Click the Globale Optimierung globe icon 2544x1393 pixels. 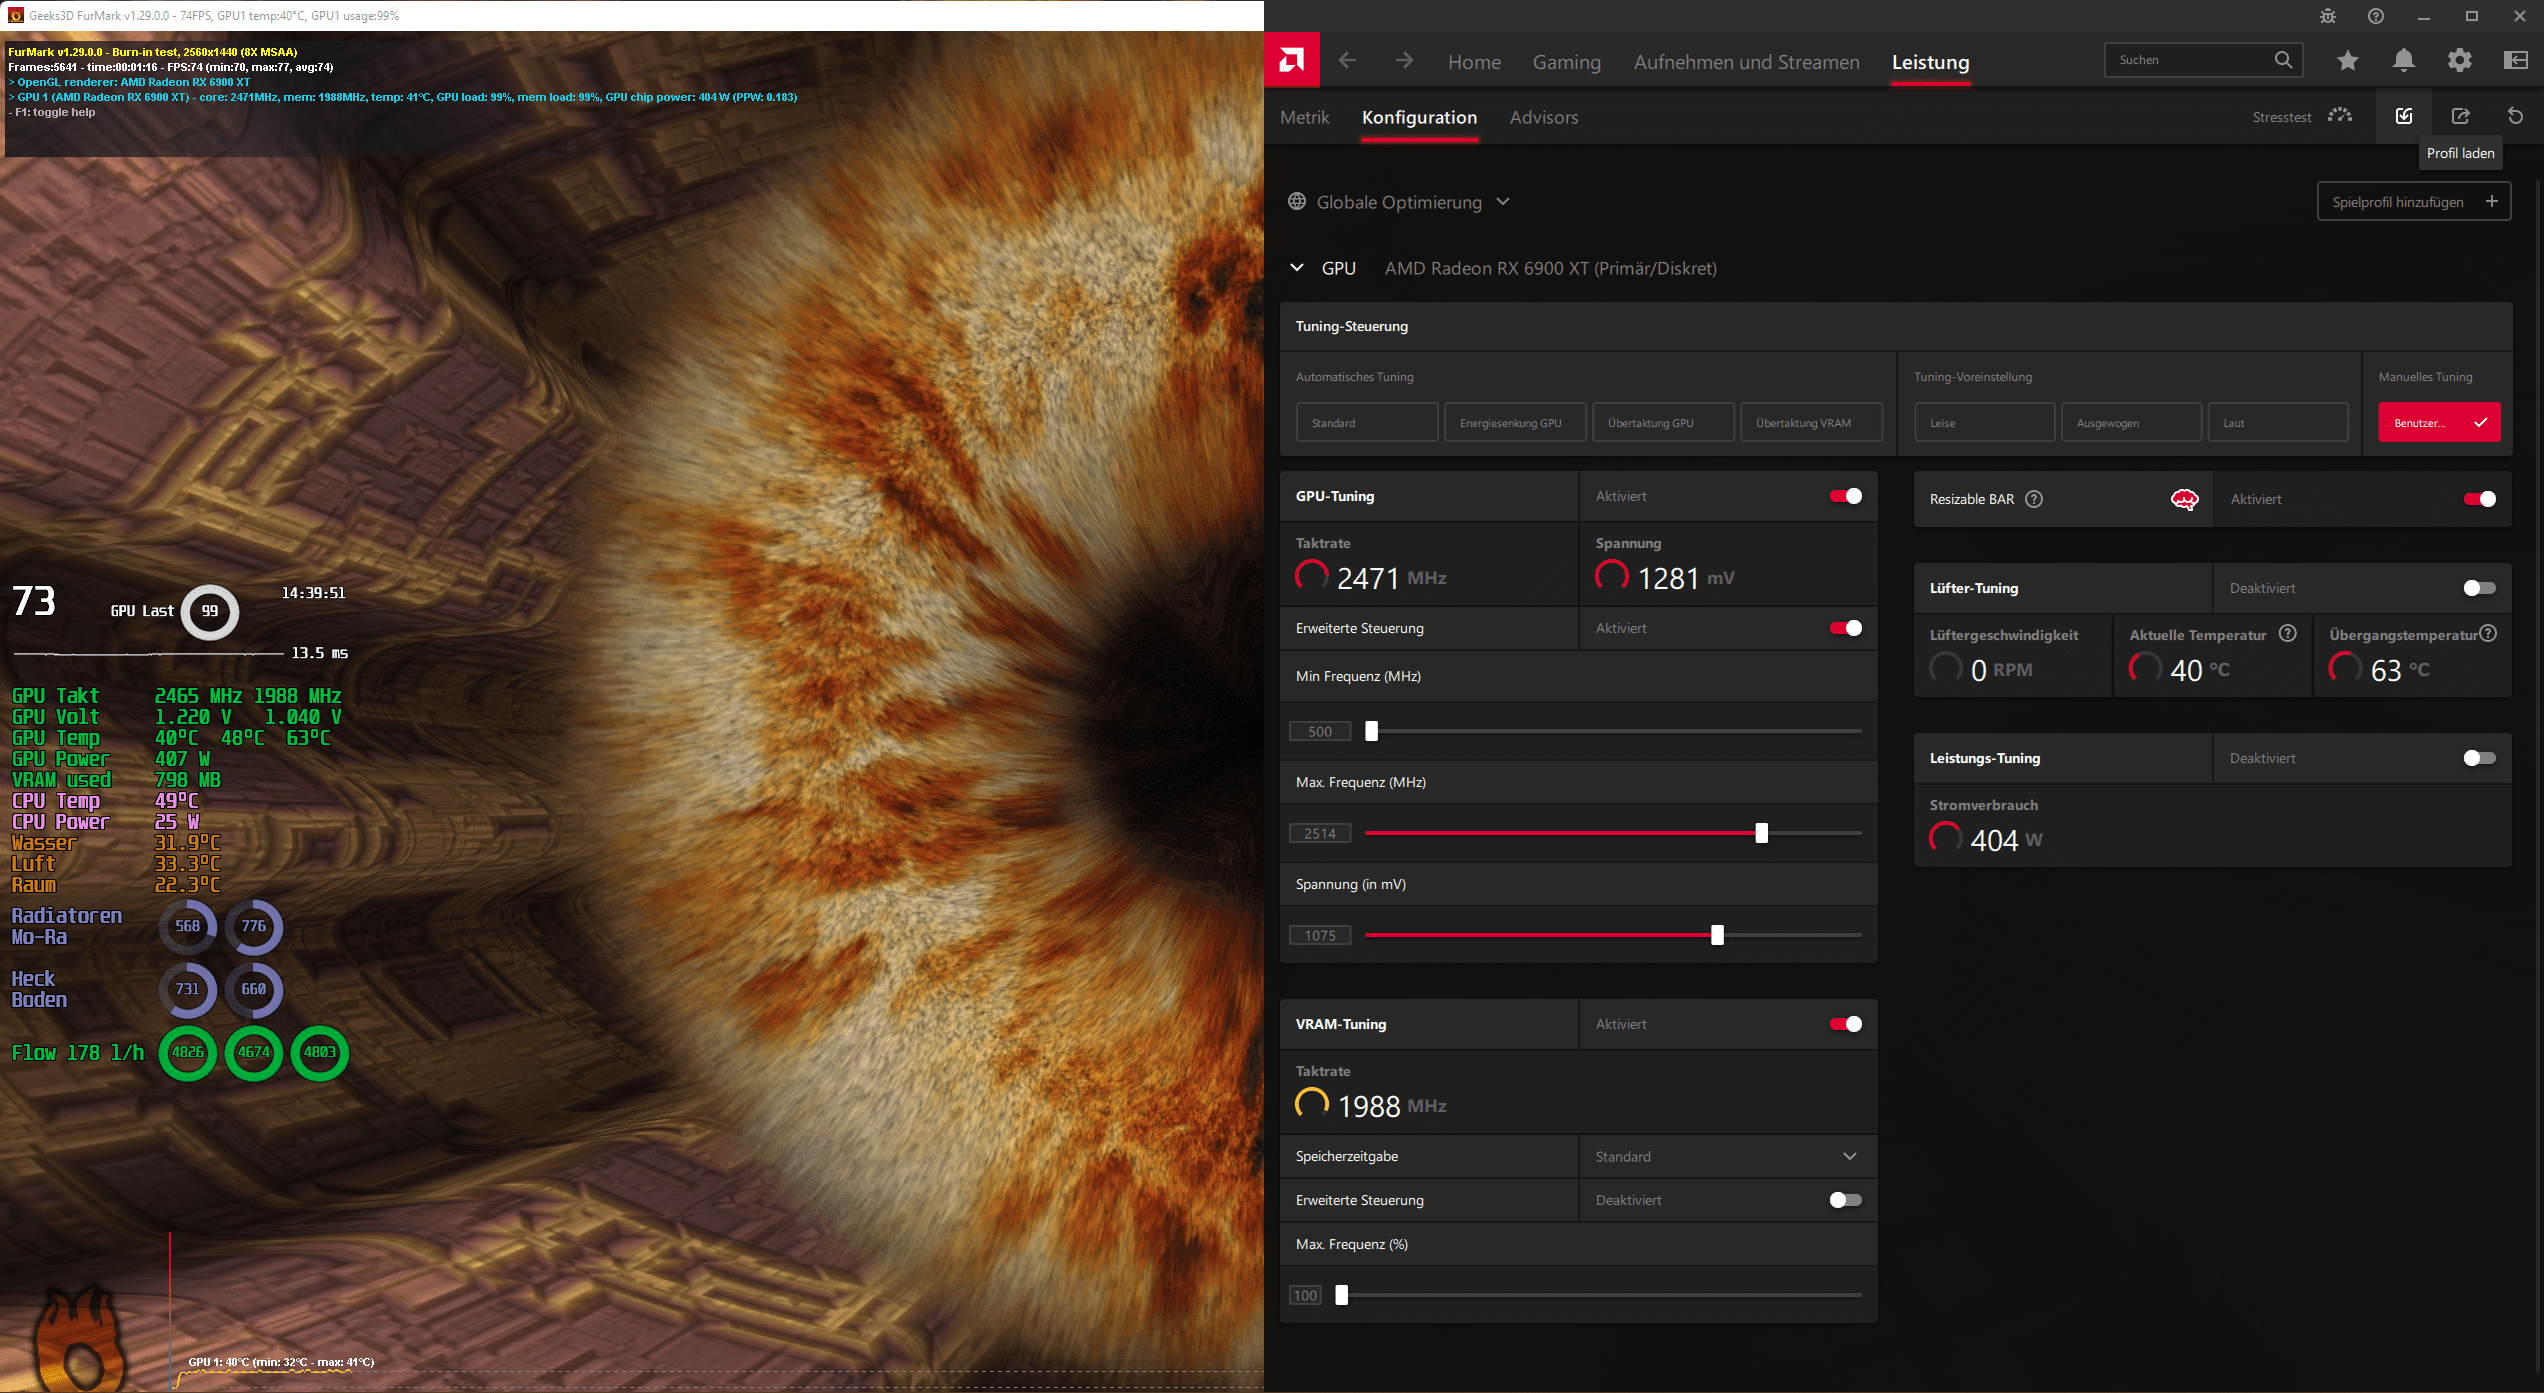pos(1297,201)
